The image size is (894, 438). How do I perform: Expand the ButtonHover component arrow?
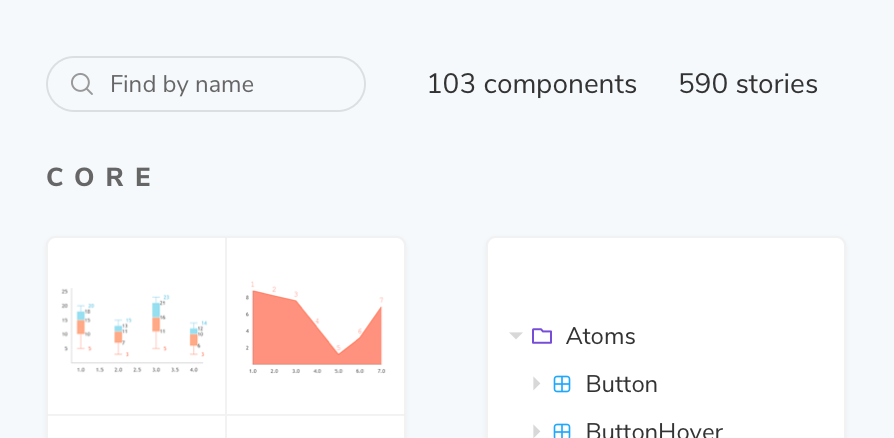coord(536,431)
